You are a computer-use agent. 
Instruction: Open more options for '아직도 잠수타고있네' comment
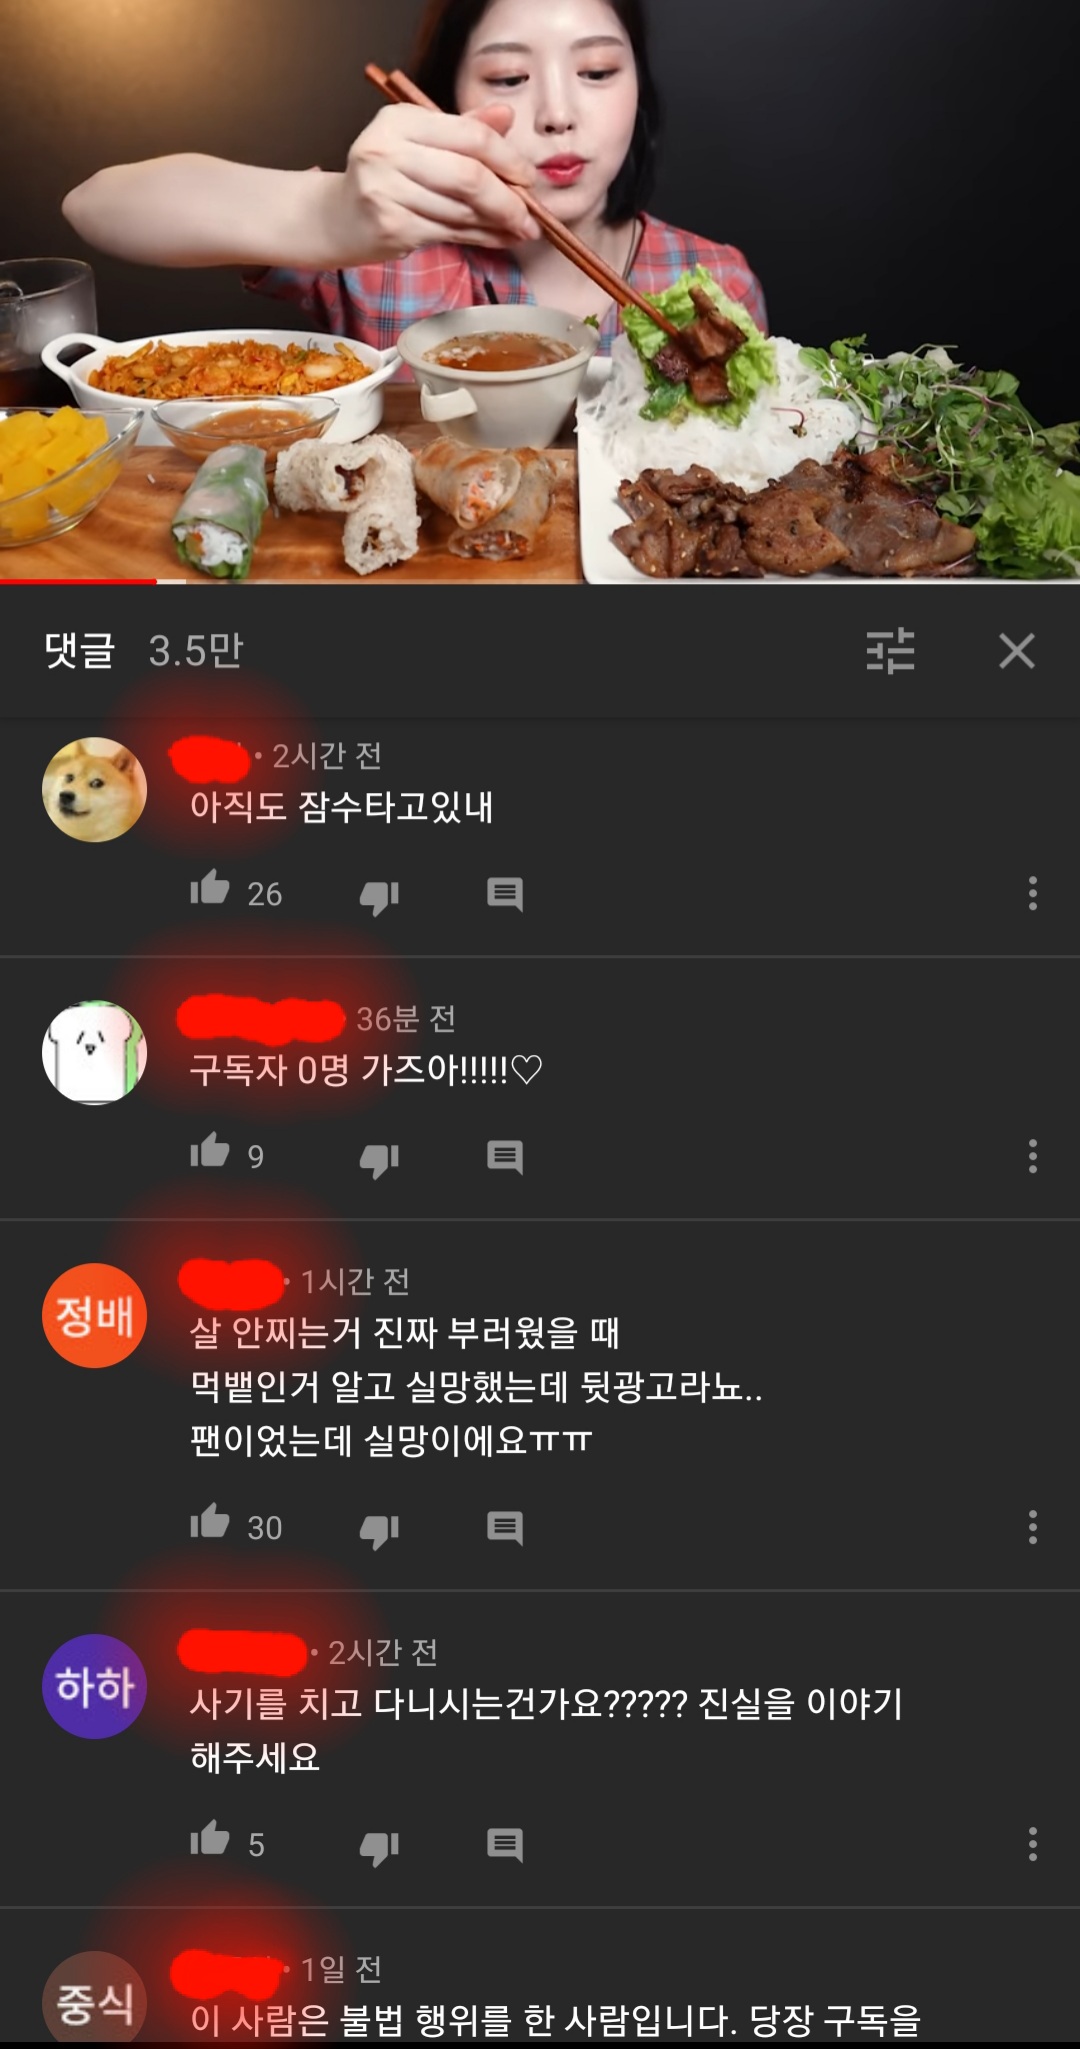tap(1033, 893)
